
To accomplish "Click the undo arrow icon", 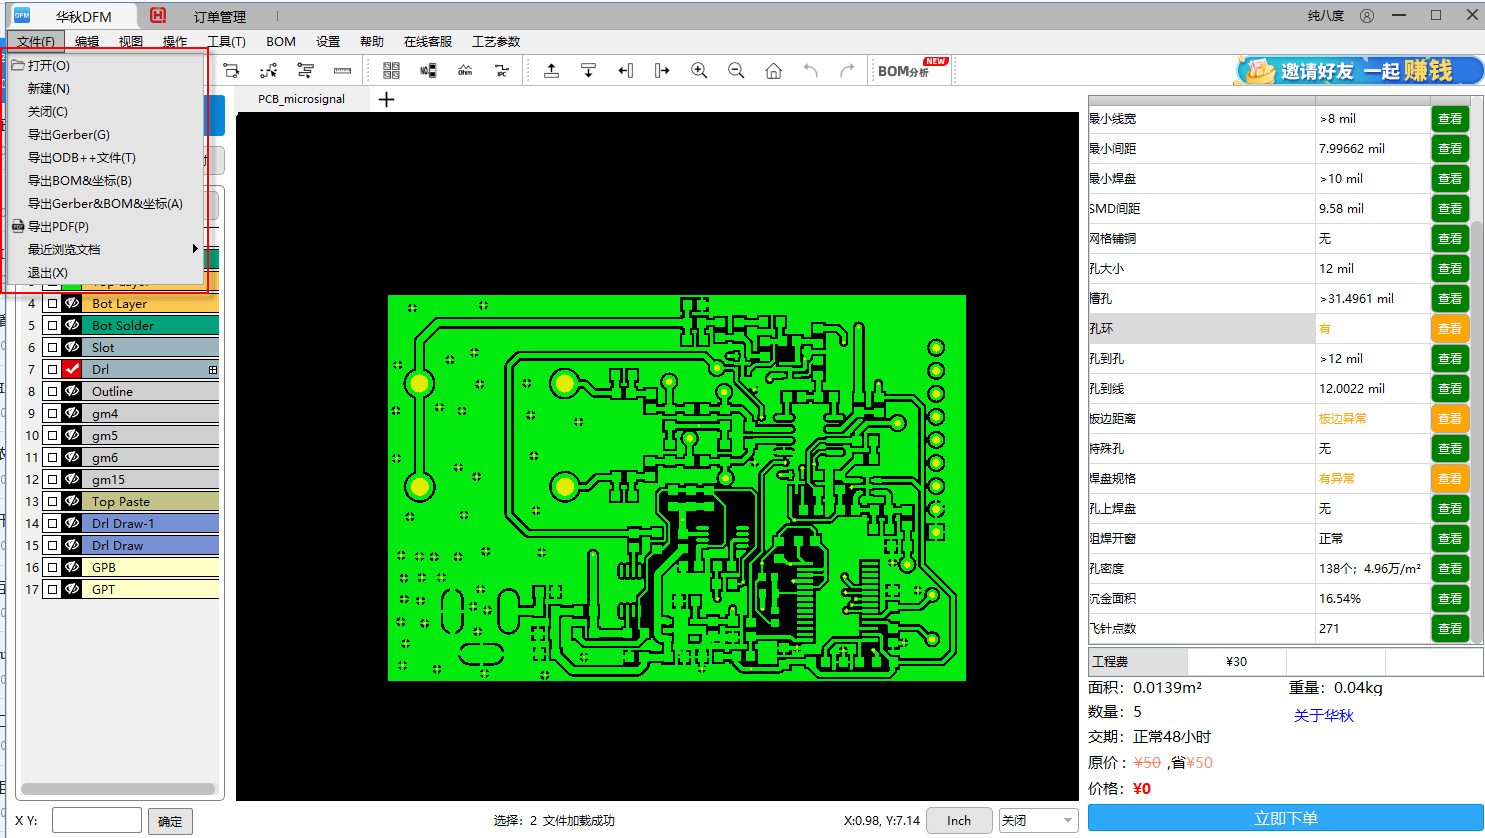I will click(811, 70).
